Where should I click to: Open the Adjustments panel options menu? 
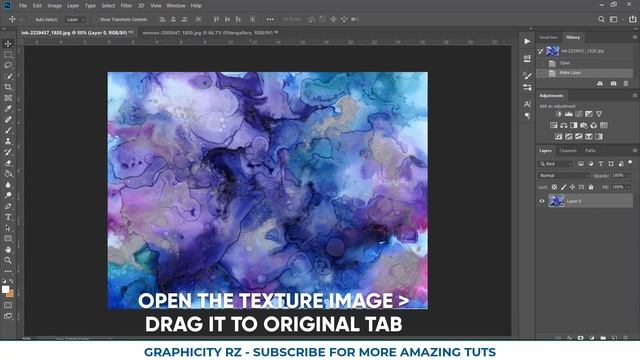[x=635, y=96]
